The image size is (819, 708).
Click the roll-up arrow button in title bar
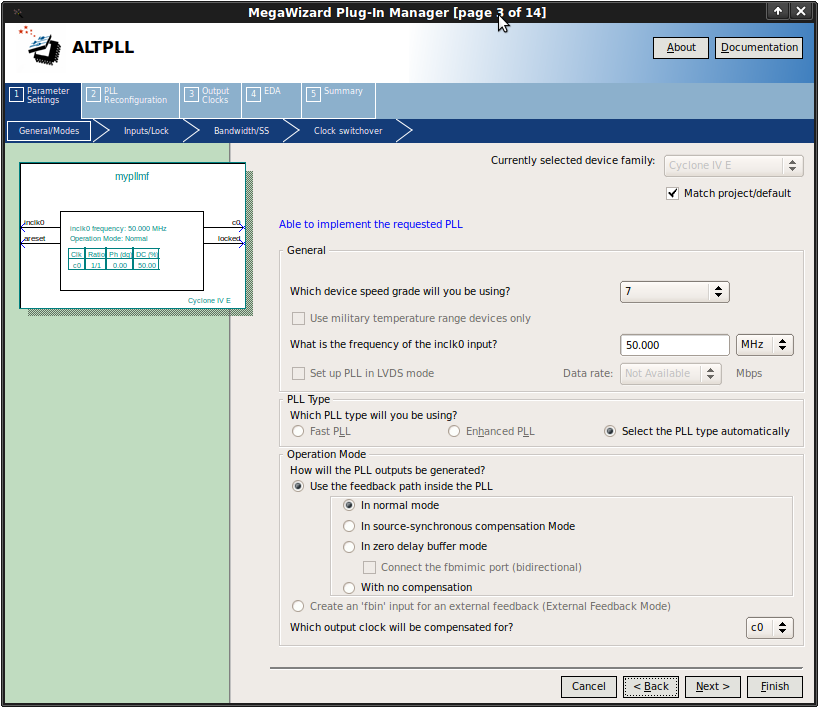pos(778,11)
